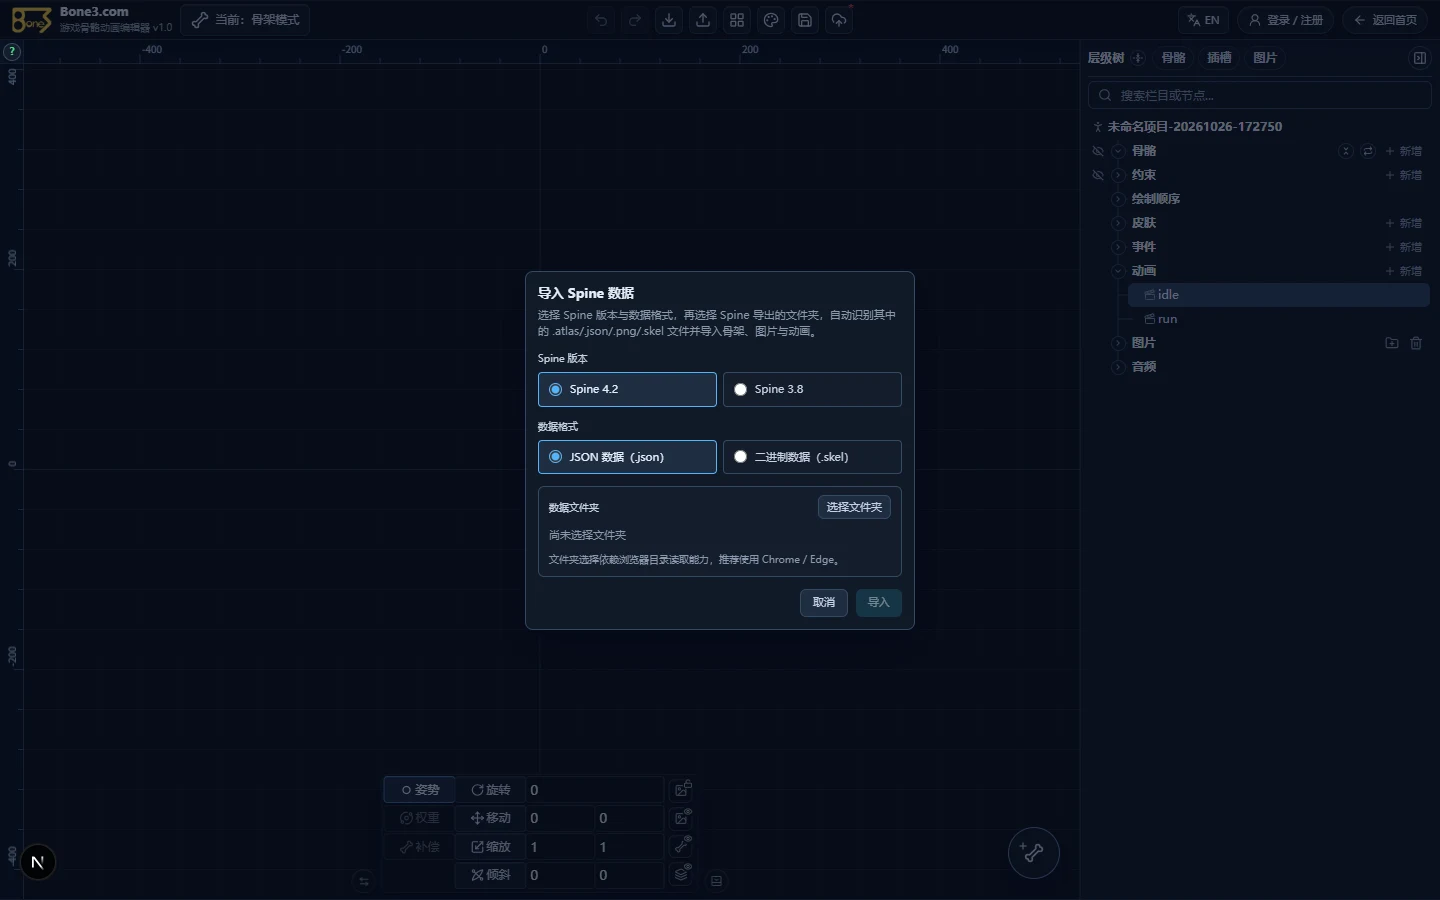Switch to the 插槽 tab in hierarchy panel

point(1219,58)
